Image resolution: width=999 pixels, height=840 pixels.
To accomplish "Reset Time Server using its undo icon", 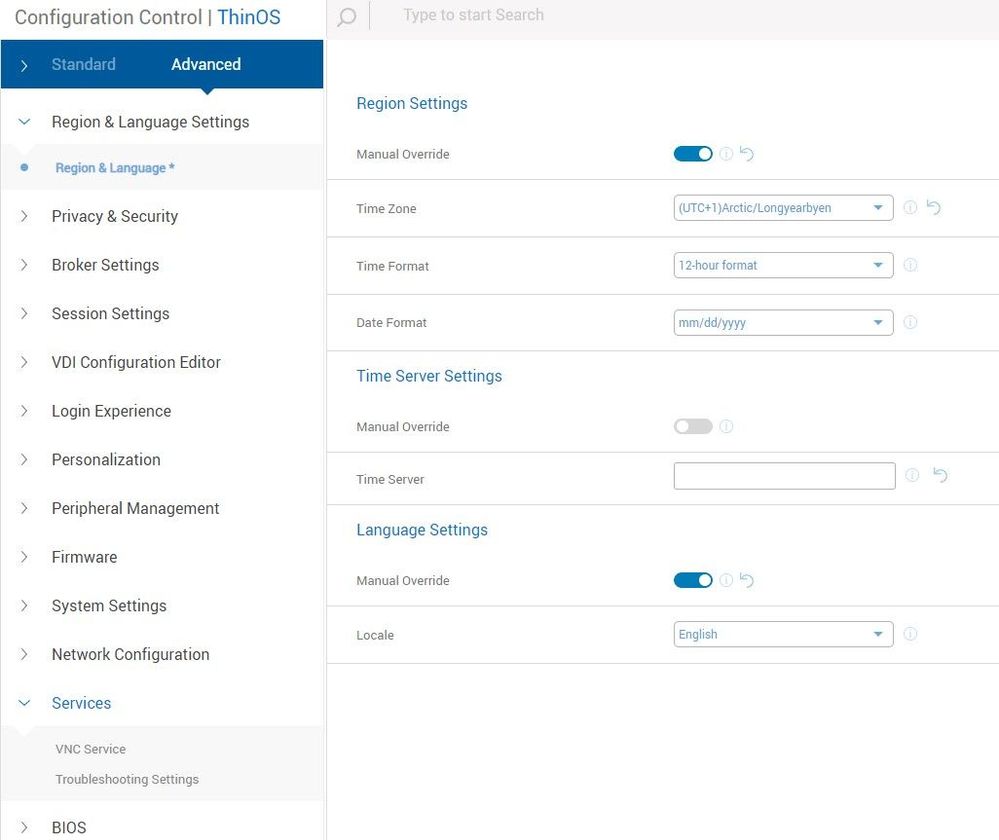I will 940,475.
